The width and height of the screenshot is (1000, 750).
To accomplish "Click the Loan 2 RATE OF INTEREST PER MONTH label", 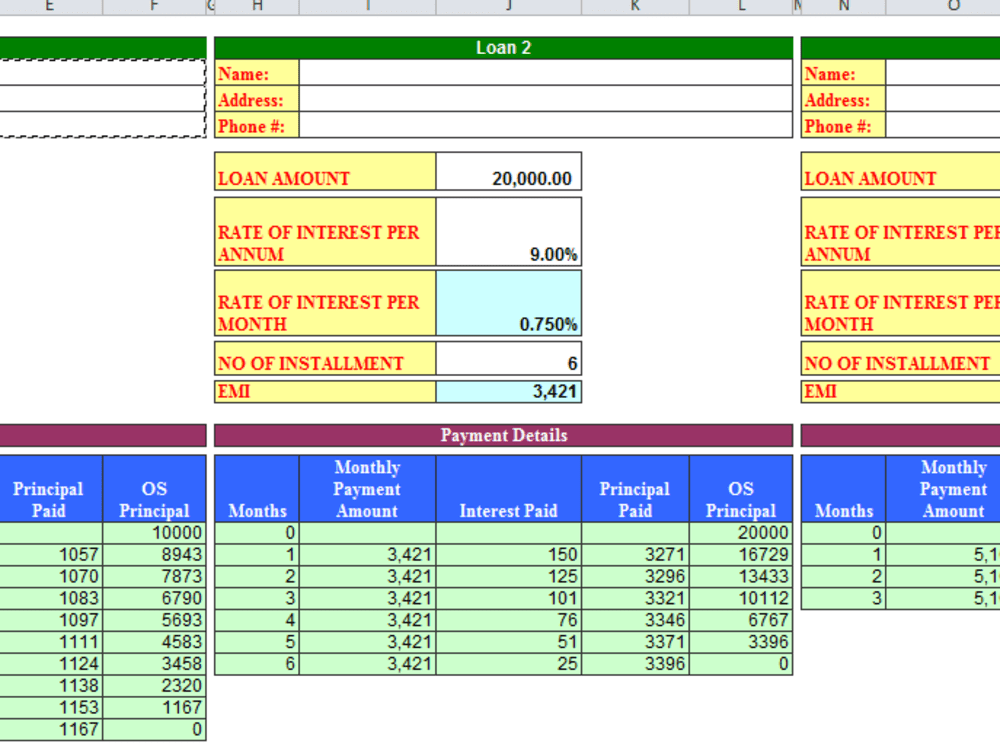I will (325, 304).
